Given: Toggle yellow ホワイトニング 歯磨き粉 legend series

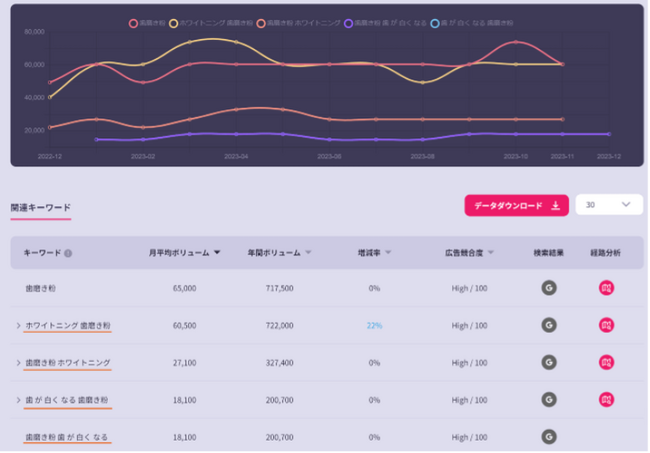Looking at the screenshot, I should pos(211,23).
